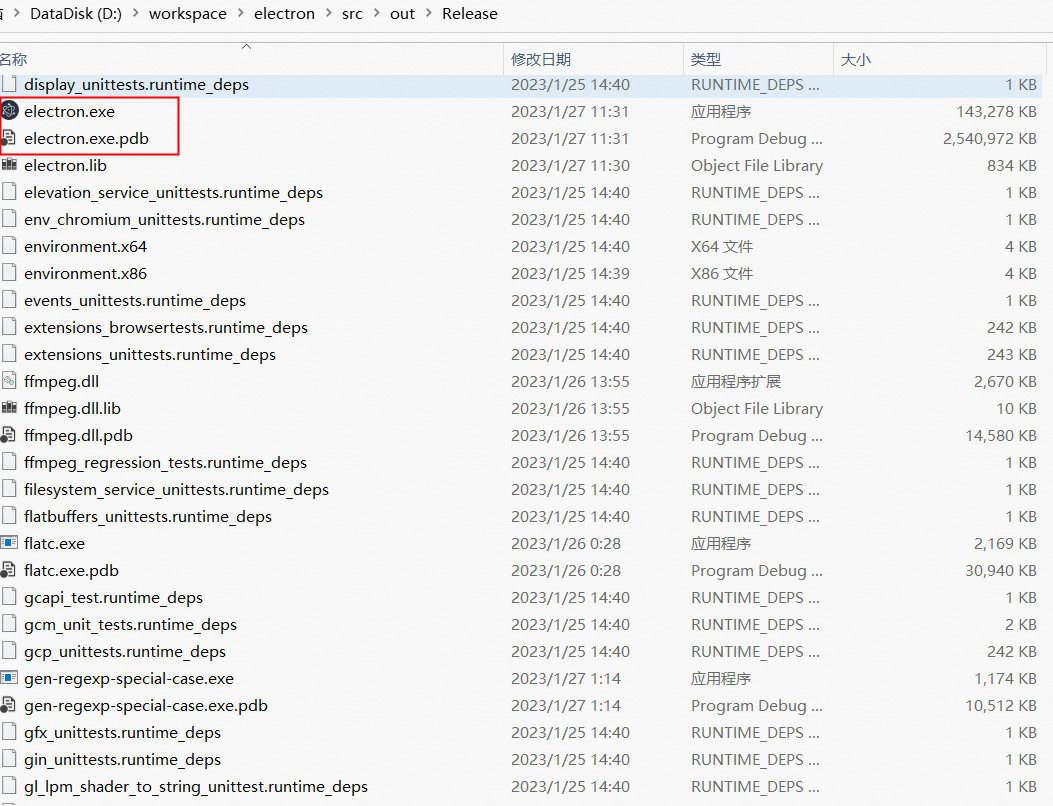This screenshot has width=1053, height=806.
Task: Click the X86 文件 type cell
Action: 722,273
